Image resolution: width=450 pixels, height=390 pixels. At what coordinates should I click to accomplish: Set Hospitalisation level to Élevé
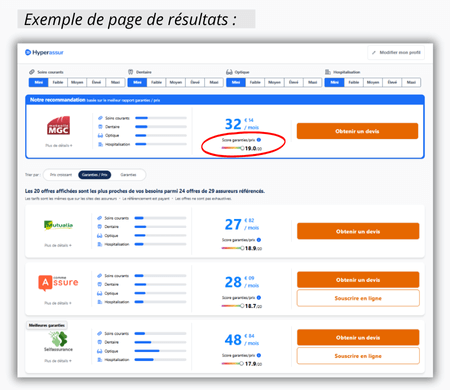(x=392, y=82)
